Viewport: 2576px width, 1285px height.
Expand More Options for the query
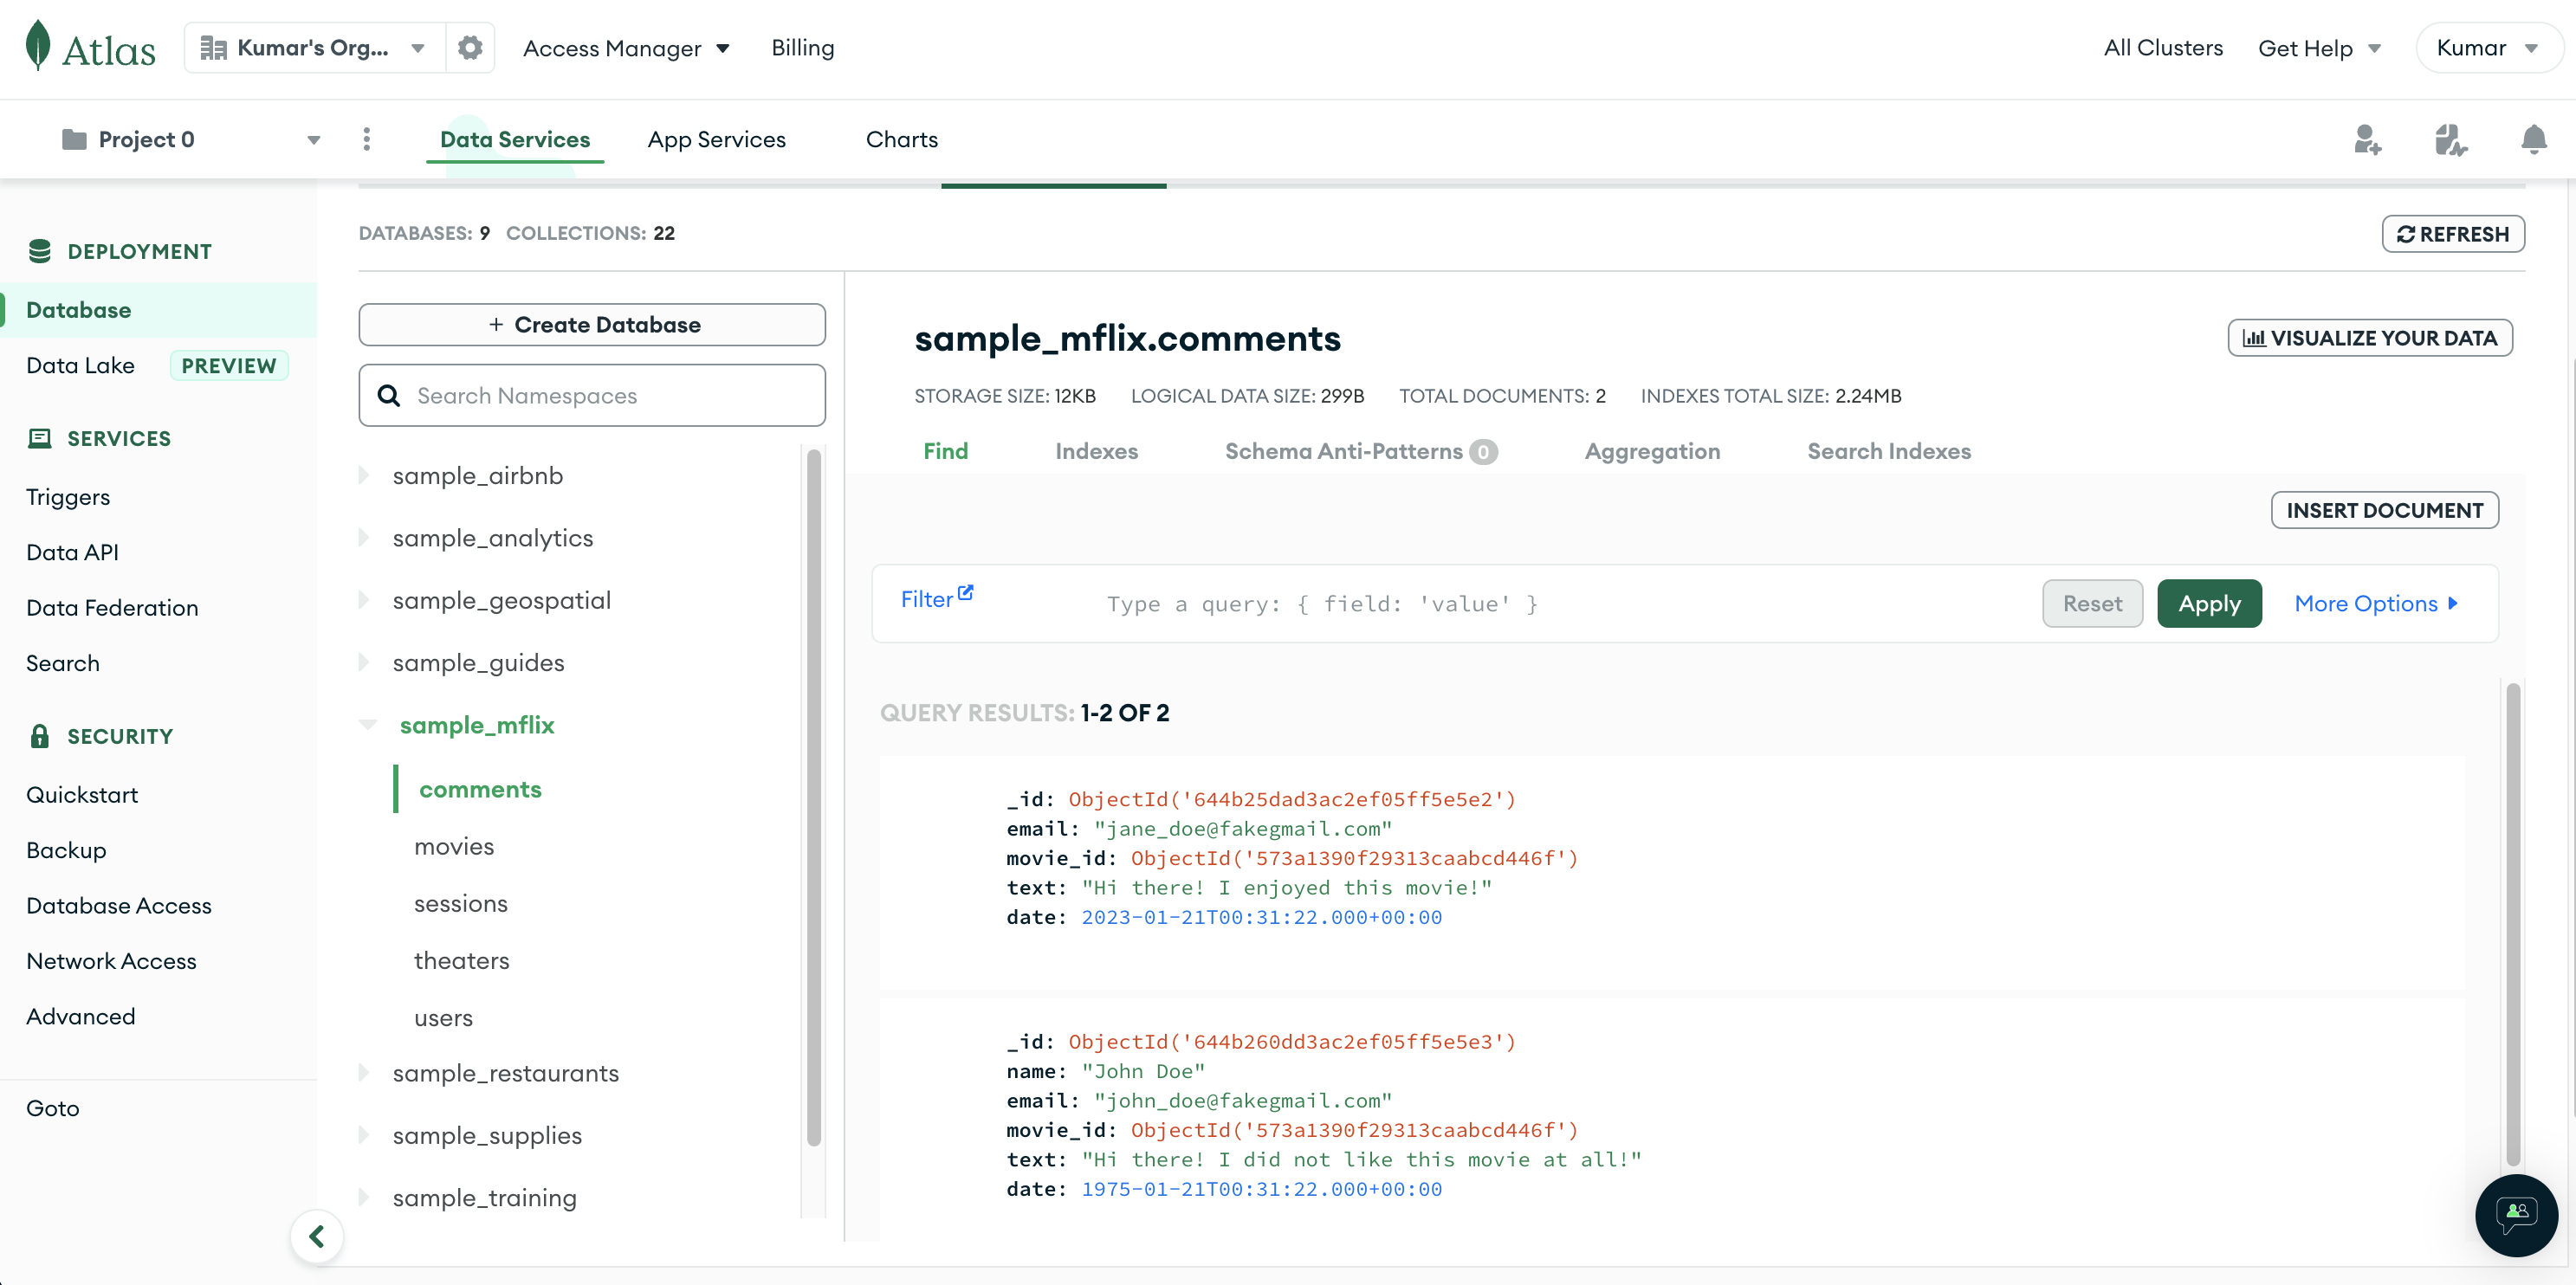[x=2376, y=603]
